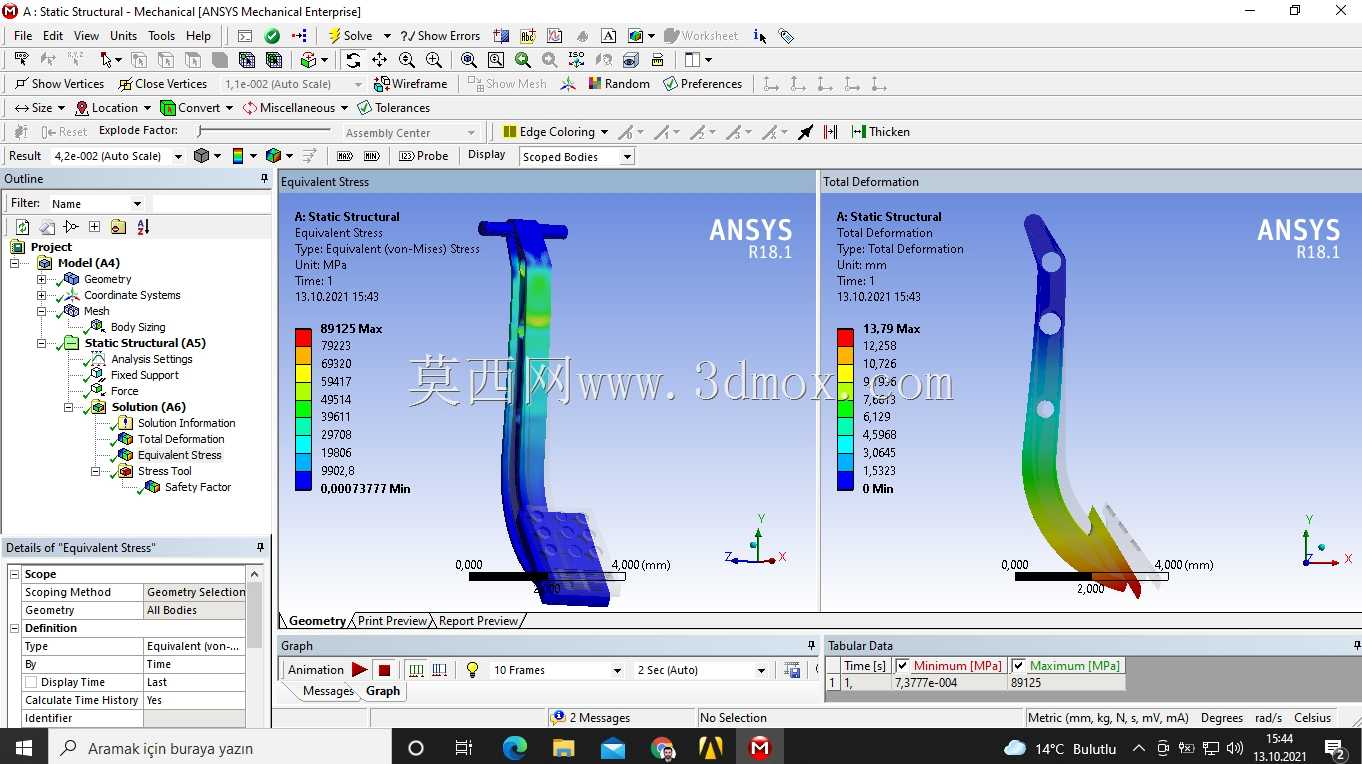The height and width of the screenshot is (764, 1362).
Task: Stop the result animation
Action: click(x=384, y=670)
